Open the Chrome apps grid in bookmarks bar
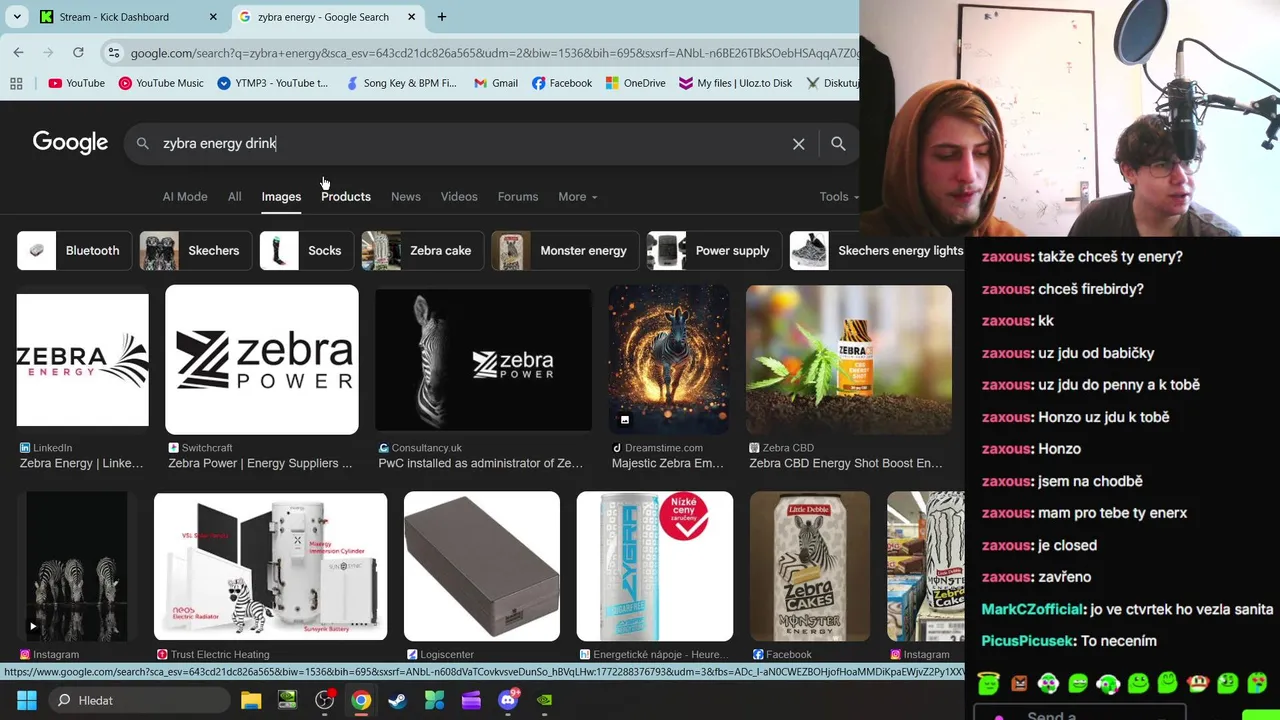 coord(16,83)
